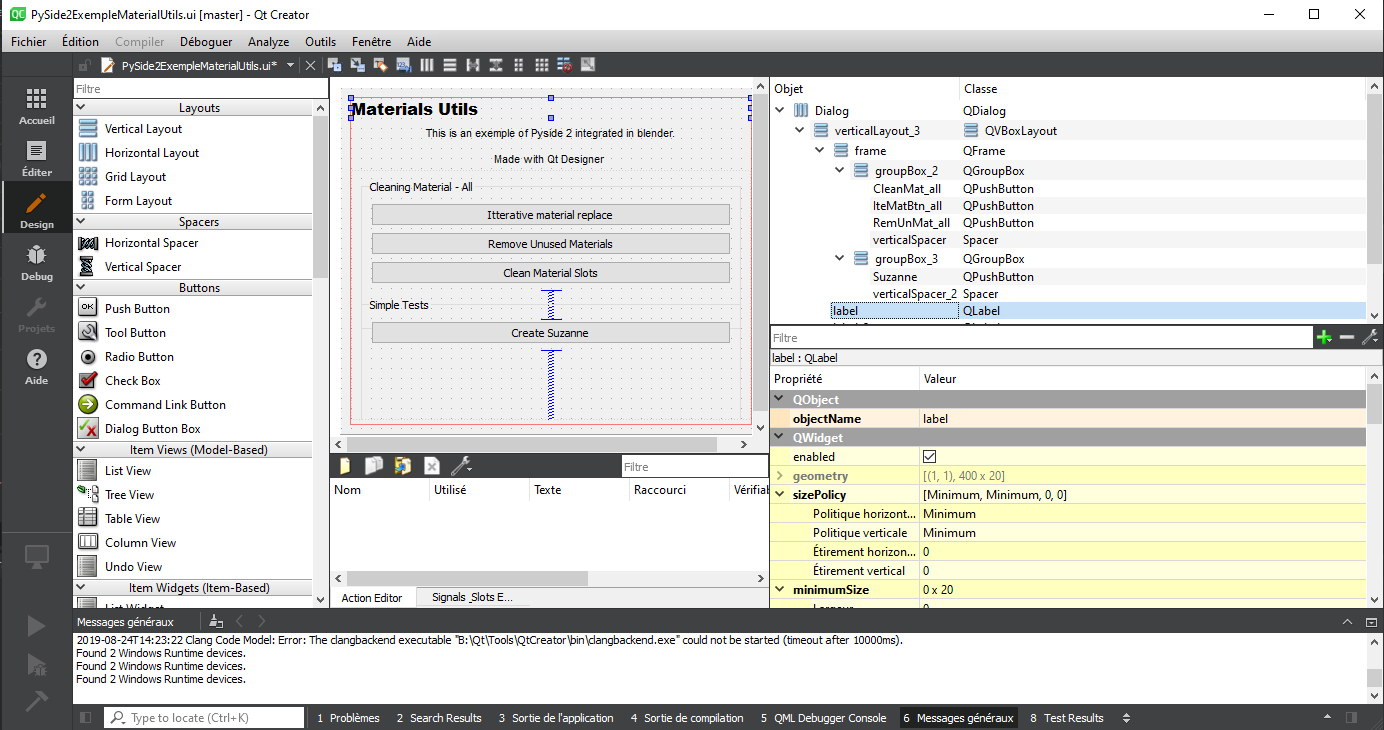The image size is (1384, 730).
Task: Open Action Editor wrench configure dropdown
Action: (x=462, y=466)
